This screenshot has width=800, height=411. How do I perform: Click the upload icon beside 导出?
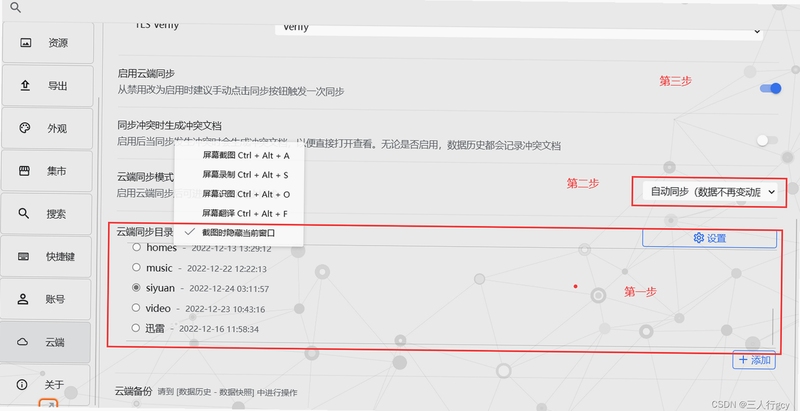click(x=25, y=86)
